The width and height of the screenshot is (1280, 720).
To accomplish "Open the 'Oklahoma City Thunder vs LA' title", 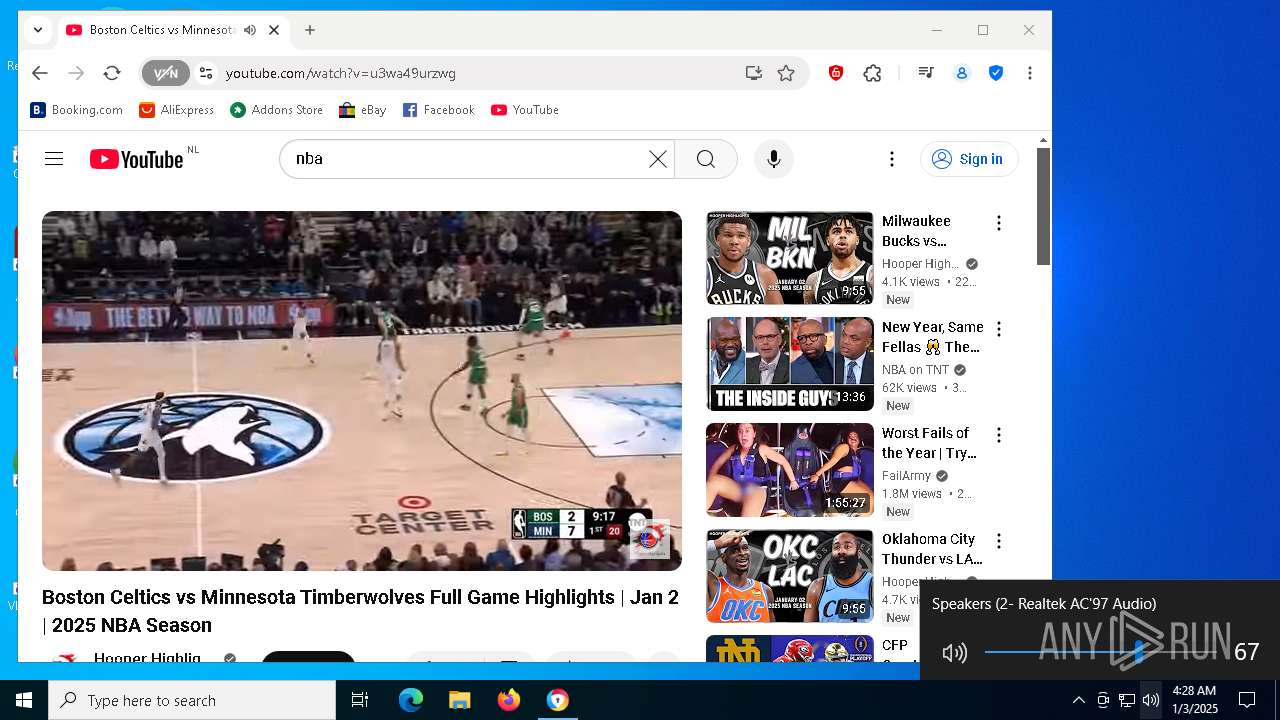I will (x=932, y=549).
